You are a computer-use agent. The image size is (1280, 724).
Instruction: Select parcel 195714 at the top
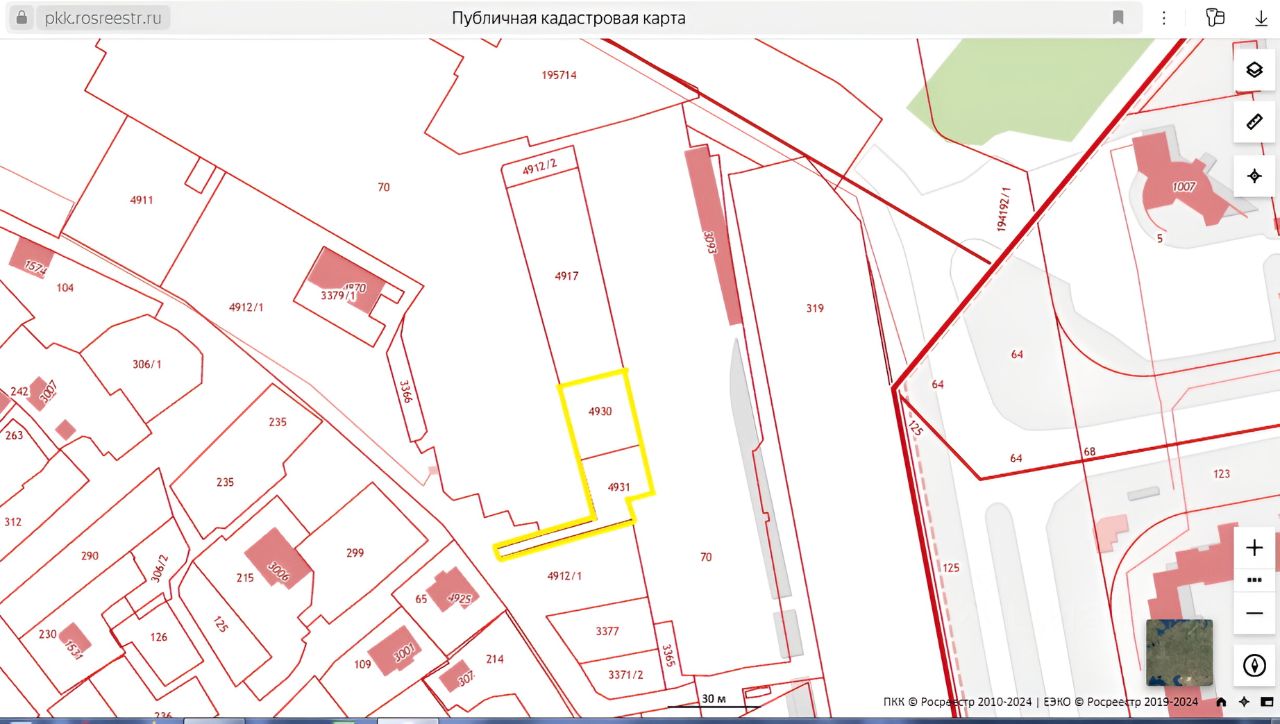559,75
